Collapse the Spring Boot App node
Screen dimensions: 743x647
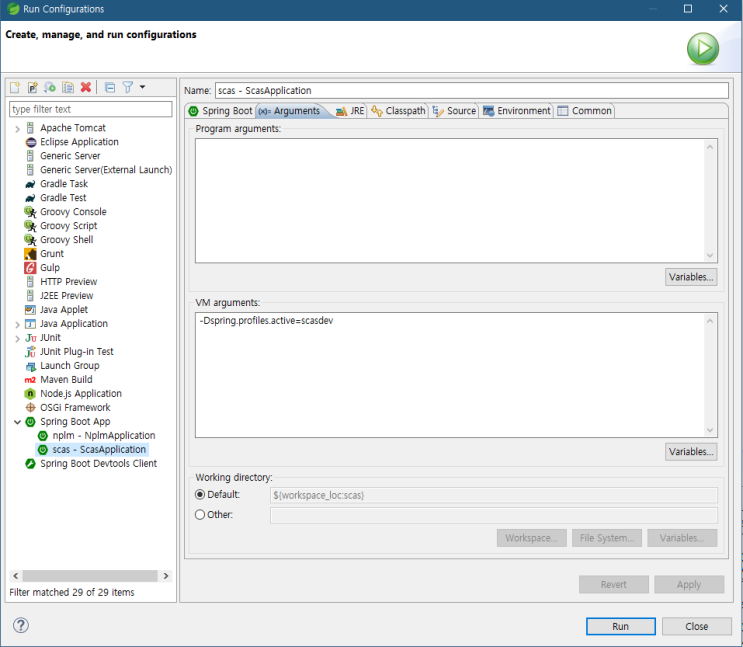coord(17,422)
